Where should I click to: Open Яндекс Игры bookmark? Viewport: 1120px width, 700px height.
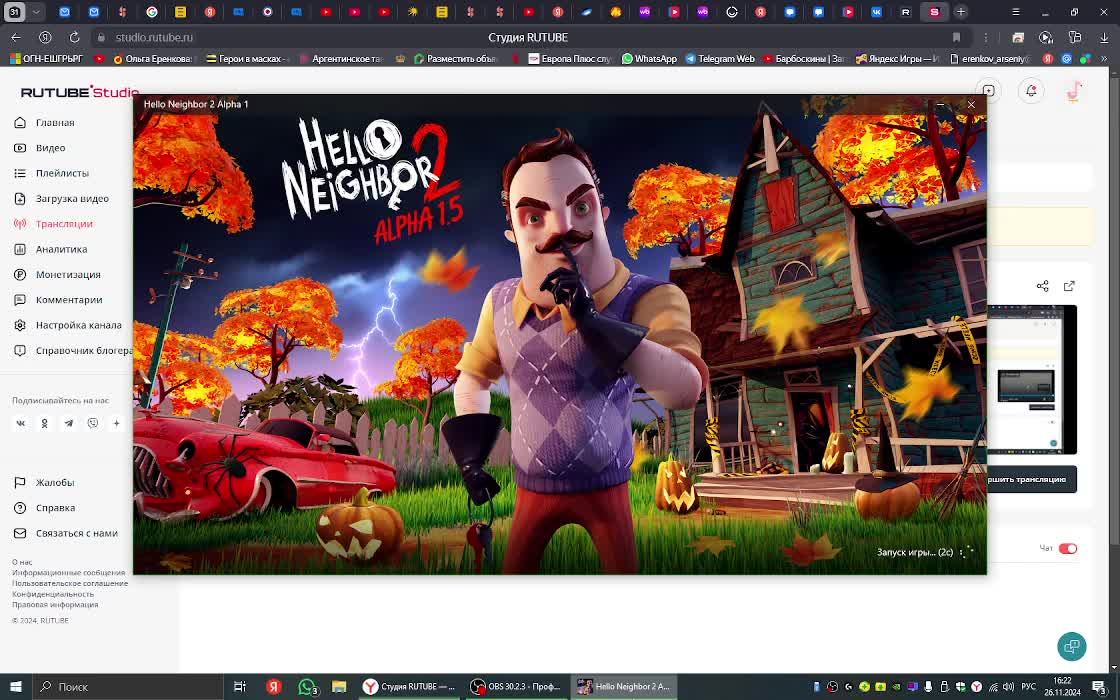(x=898, y=59)
